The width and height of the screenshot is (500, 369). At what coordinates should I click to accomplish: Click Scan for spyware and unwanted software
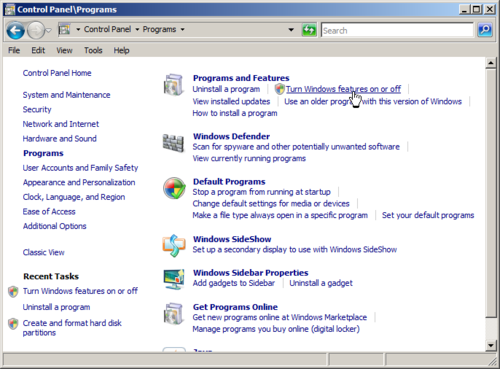[296, 147]
